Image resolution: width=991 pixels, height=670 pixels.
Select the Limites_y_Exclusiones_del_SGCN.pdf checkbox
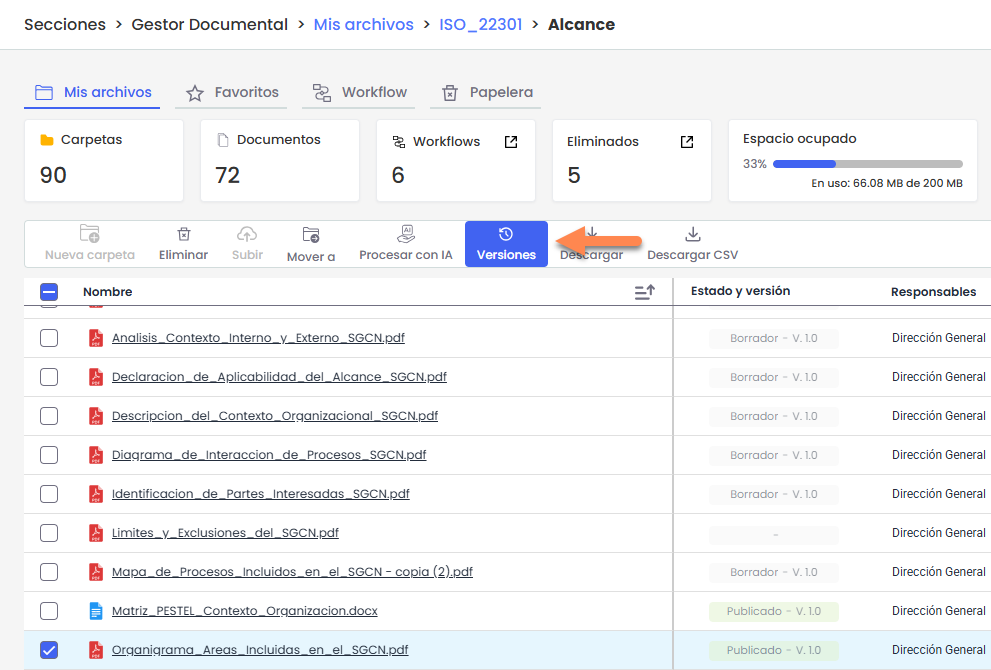click(x=49, y=533)
